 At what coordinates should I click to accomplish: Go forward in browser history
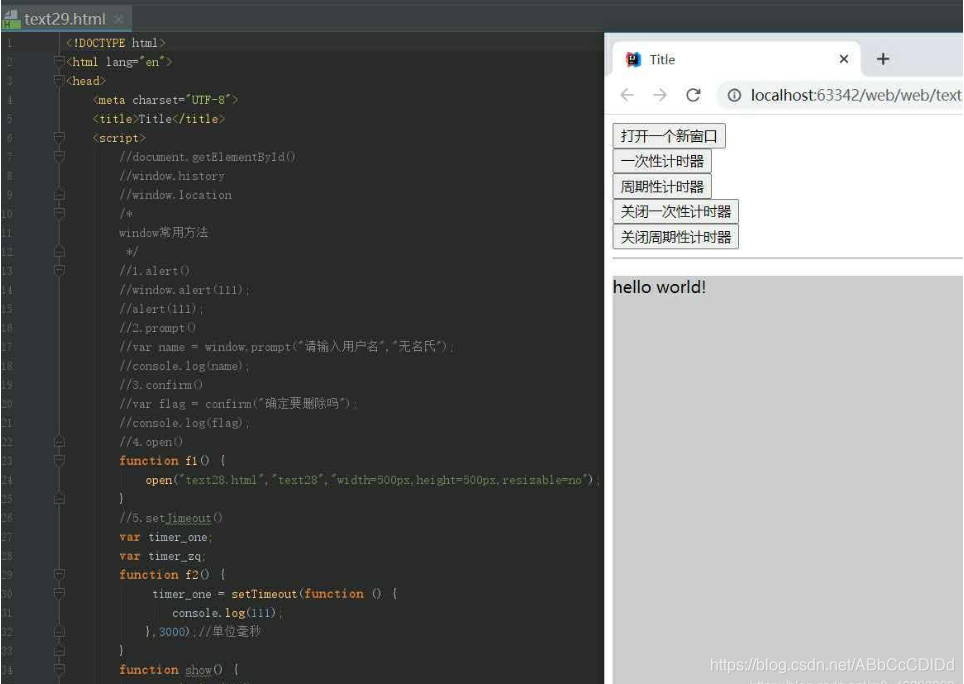tap(660, 95)
